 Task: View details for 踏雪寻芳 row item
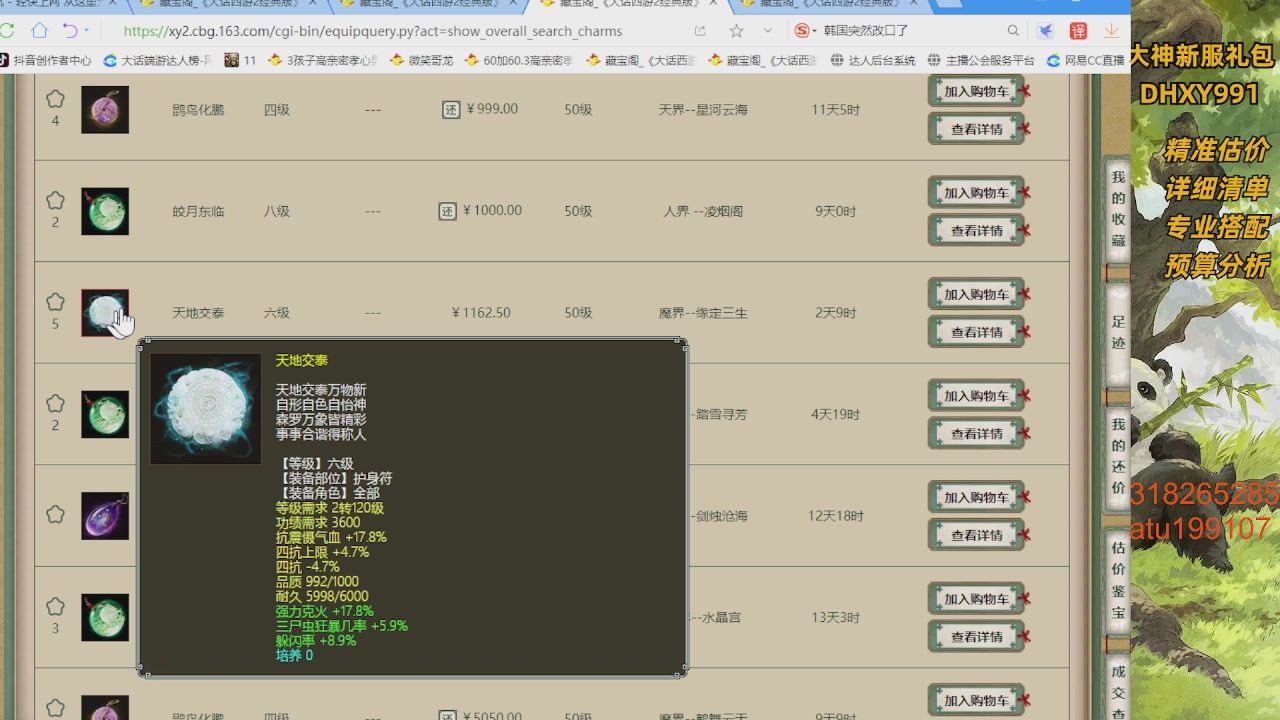click(977, 434)
